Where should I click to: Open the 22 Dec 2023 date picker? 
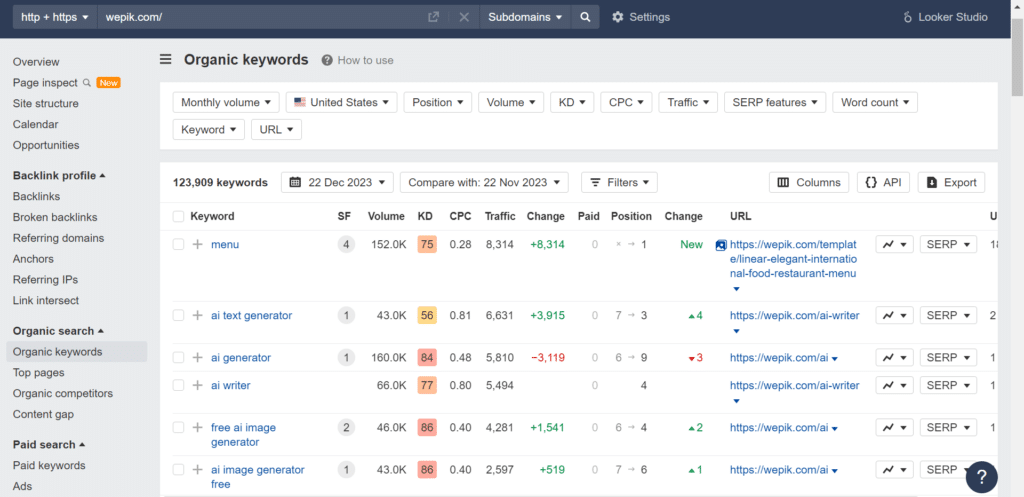(x=338, y=182)
